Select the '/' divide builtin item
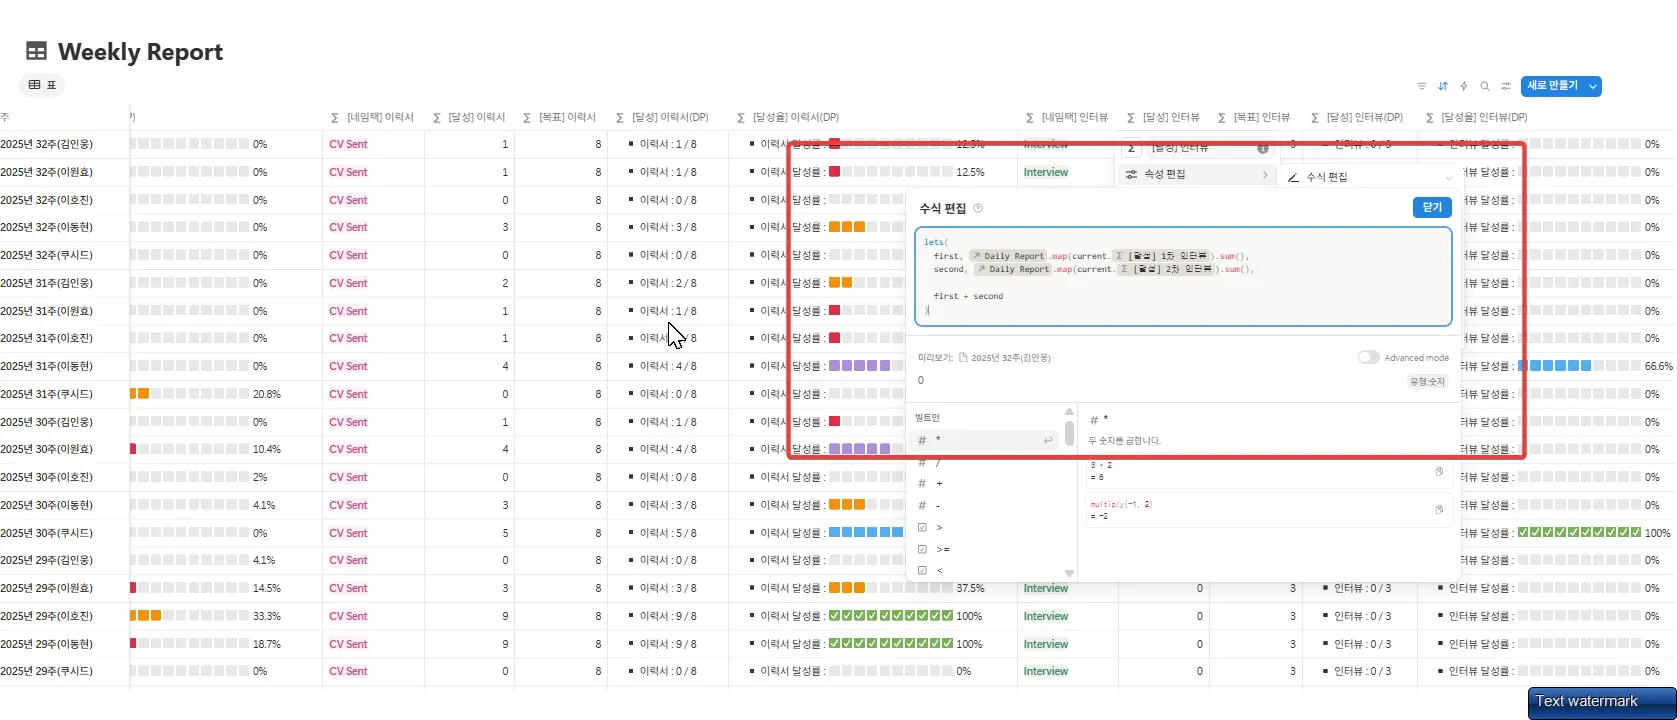1677x720 pixels. coord(985,462)
